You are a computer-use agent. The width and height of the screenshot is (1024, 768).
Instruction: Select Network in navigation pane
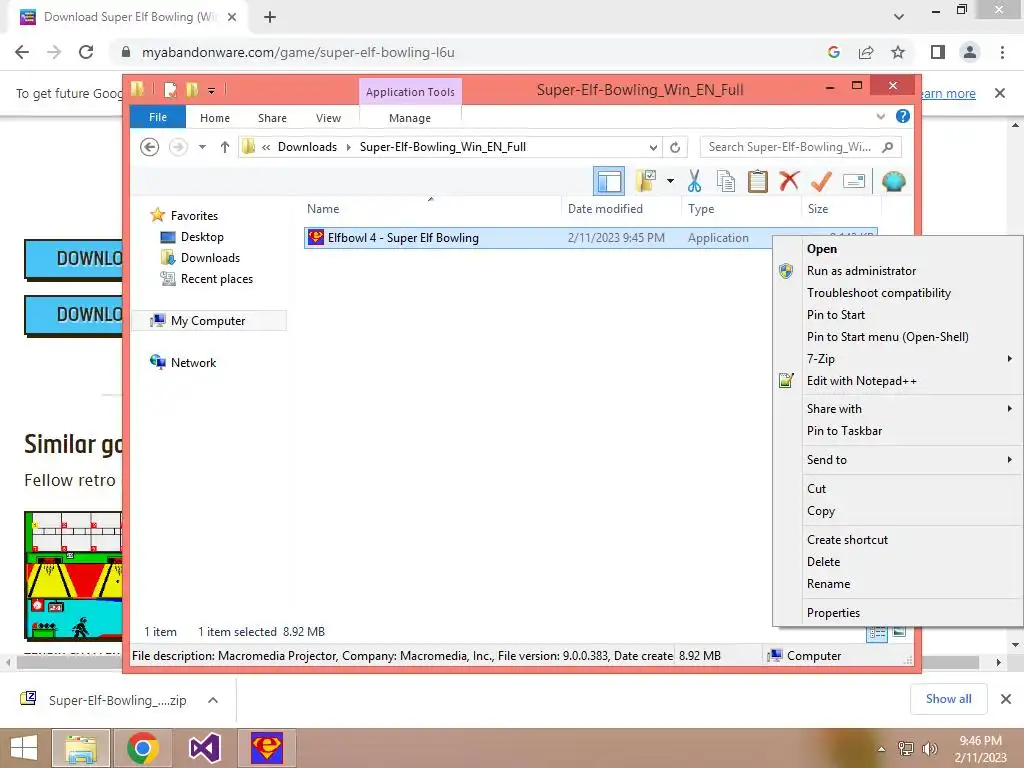193,362
